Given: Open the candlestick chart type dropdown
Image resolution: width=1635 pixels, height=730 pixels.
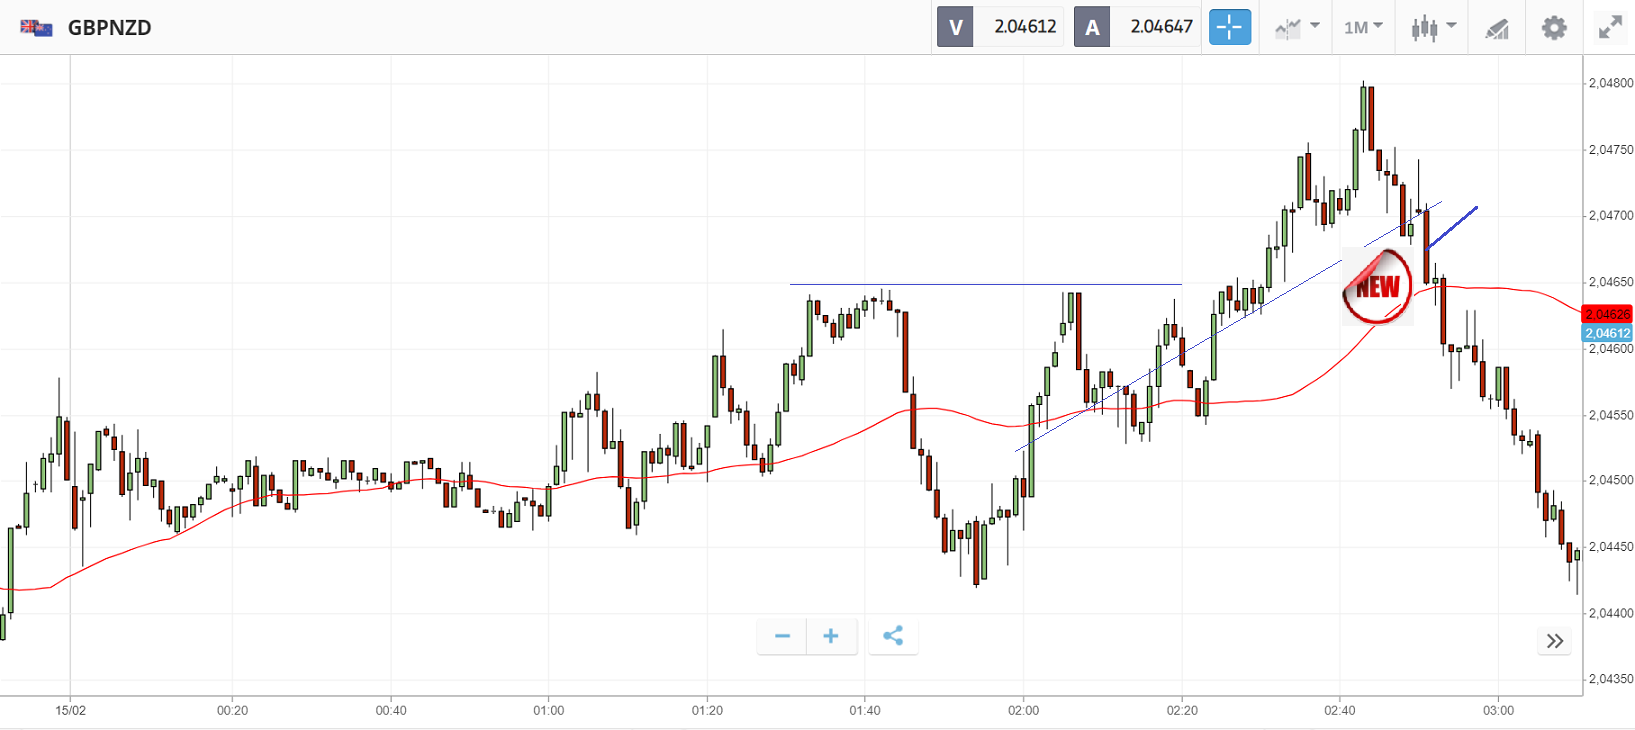Looking at the screenshot, I should tap(1433, 27).
